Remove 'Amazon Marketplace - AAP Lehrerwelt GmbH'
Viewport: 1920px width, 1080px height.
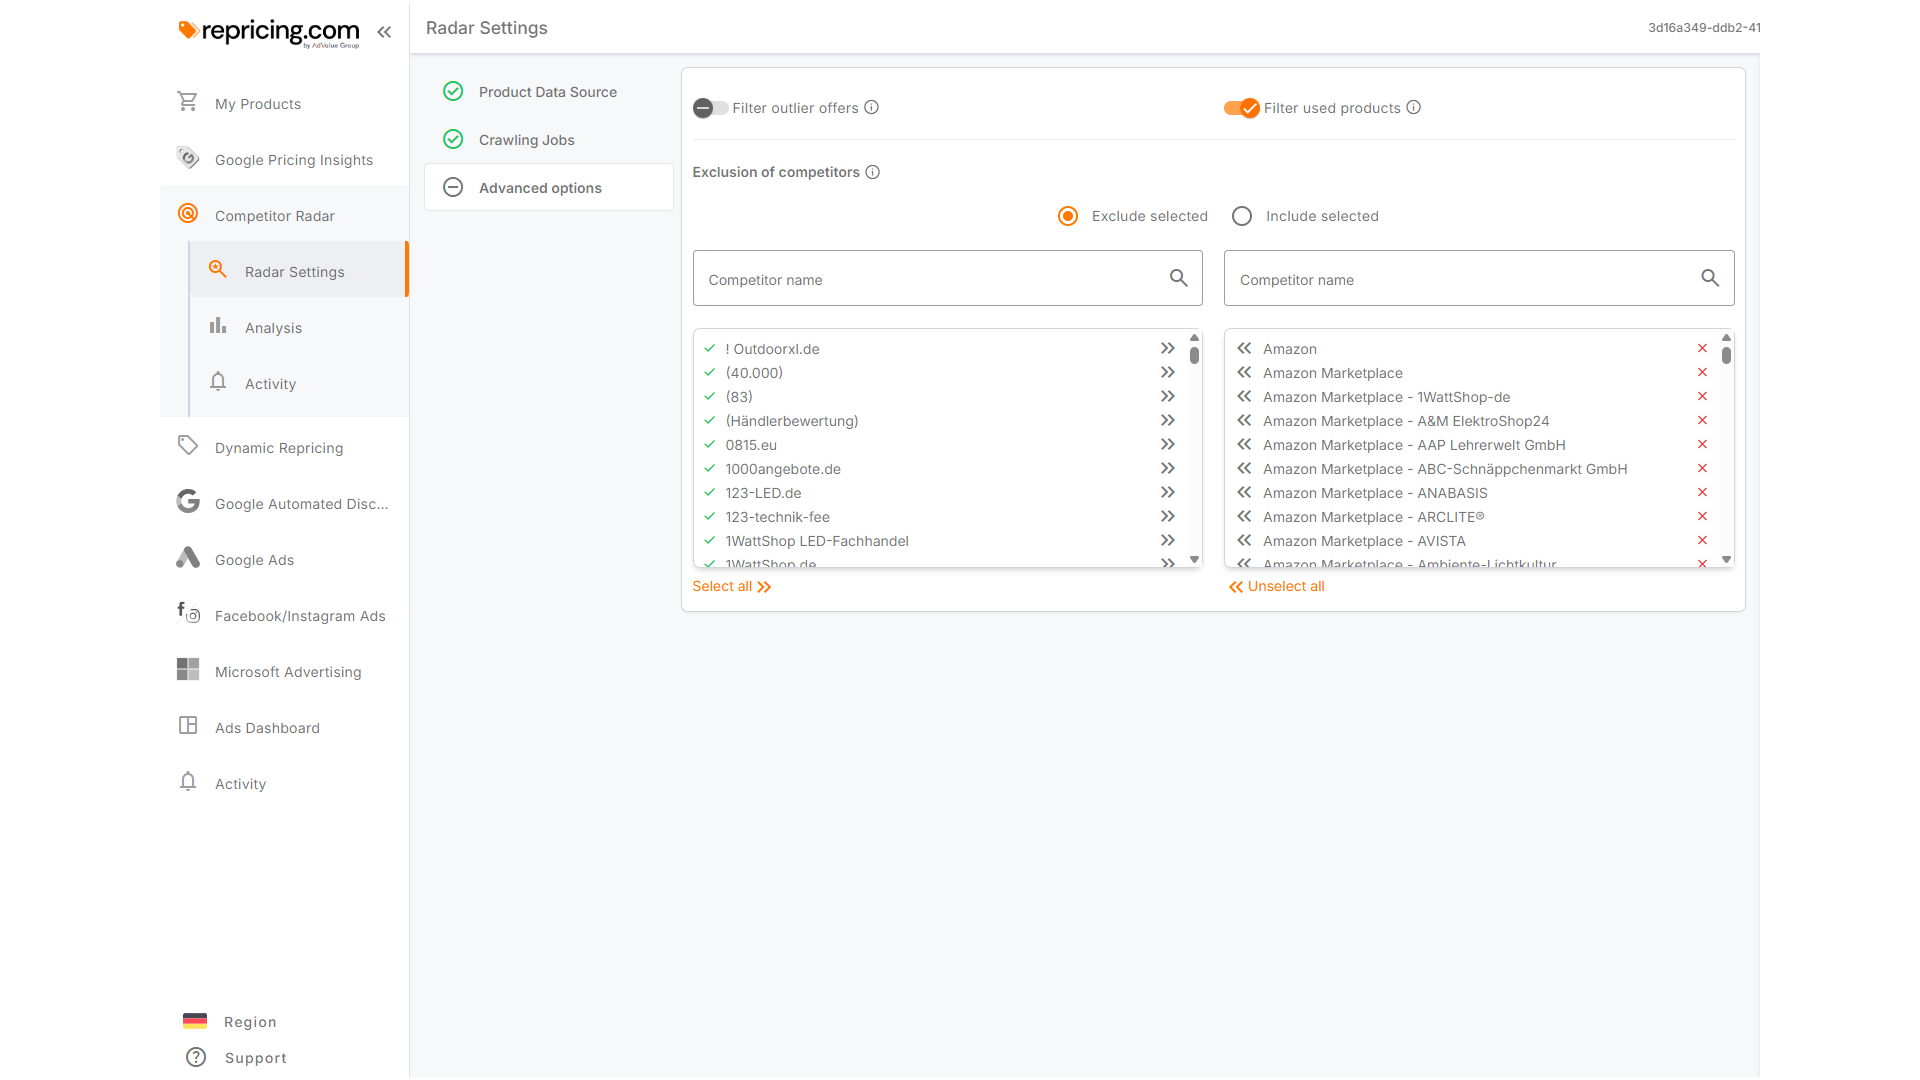click(1702, 444)
